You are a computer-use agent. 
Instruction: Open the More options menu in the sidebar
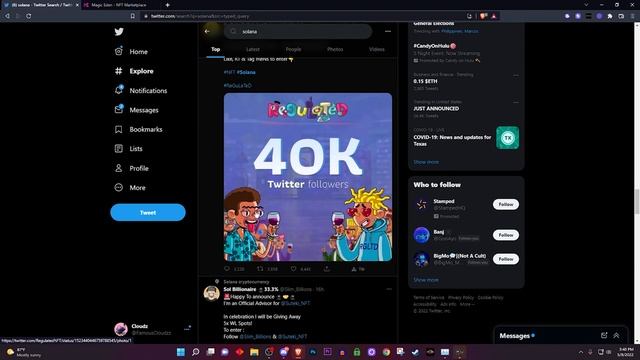pos(130,188)
